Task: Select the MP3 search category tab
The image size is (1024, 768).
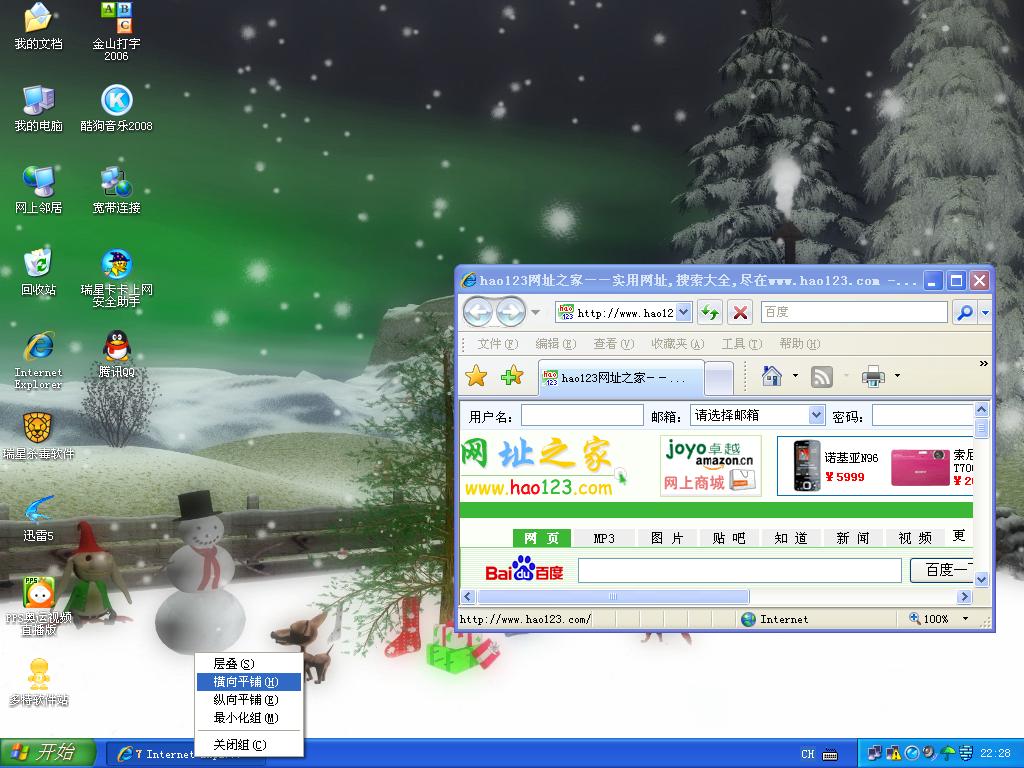Action: (x=603, y=537)
